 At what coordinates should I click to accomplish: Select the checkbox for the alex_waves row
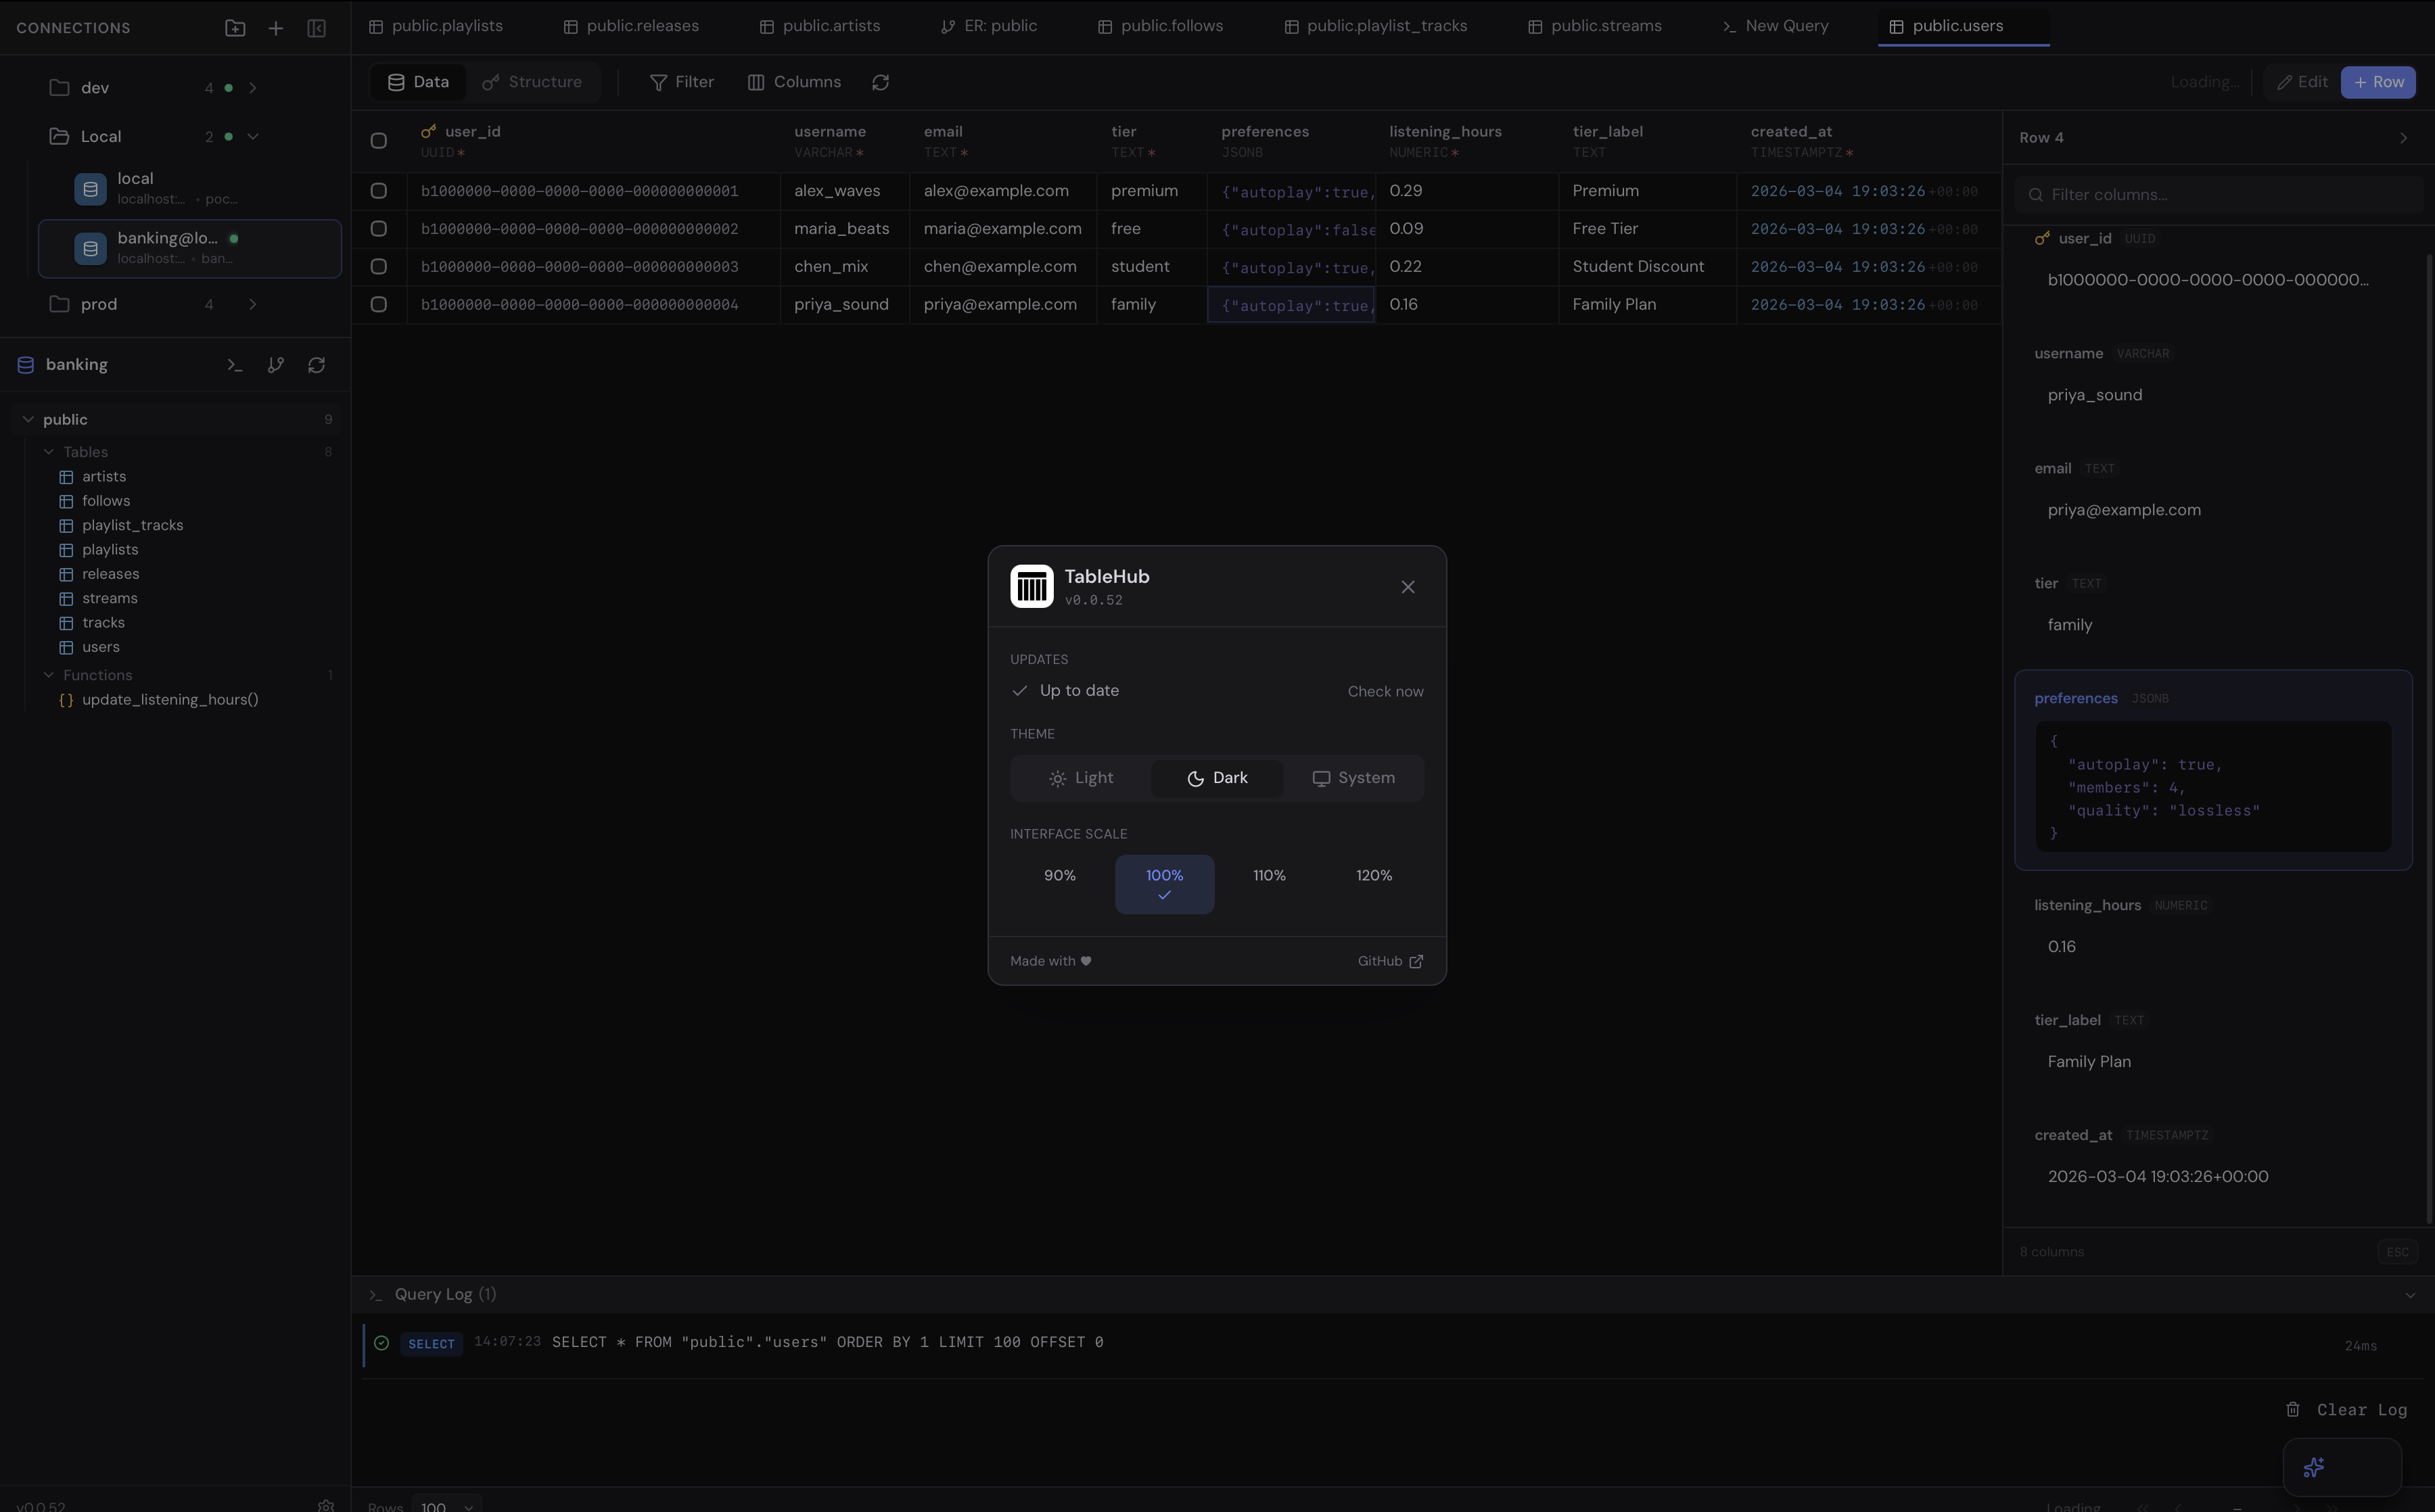pos(379,190)
